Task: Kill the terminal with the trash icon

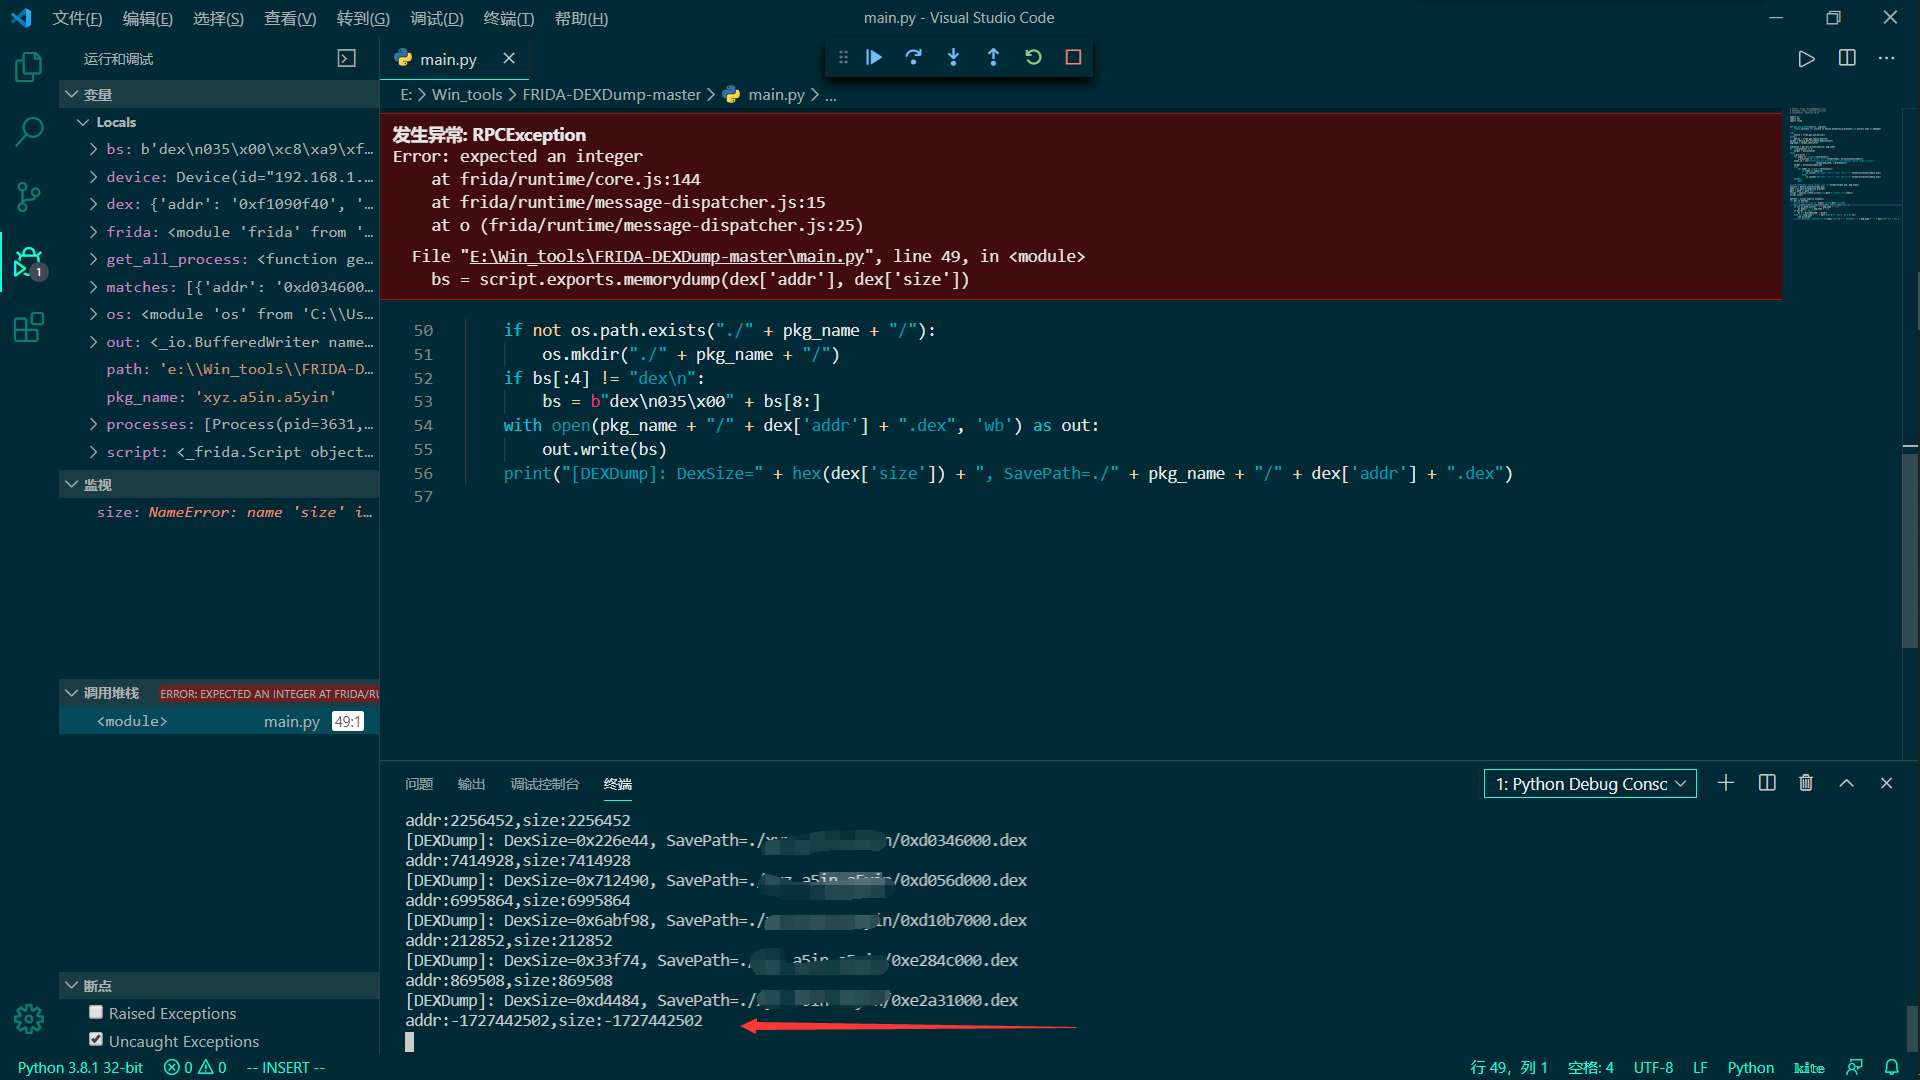Action: coord(1805,783)
